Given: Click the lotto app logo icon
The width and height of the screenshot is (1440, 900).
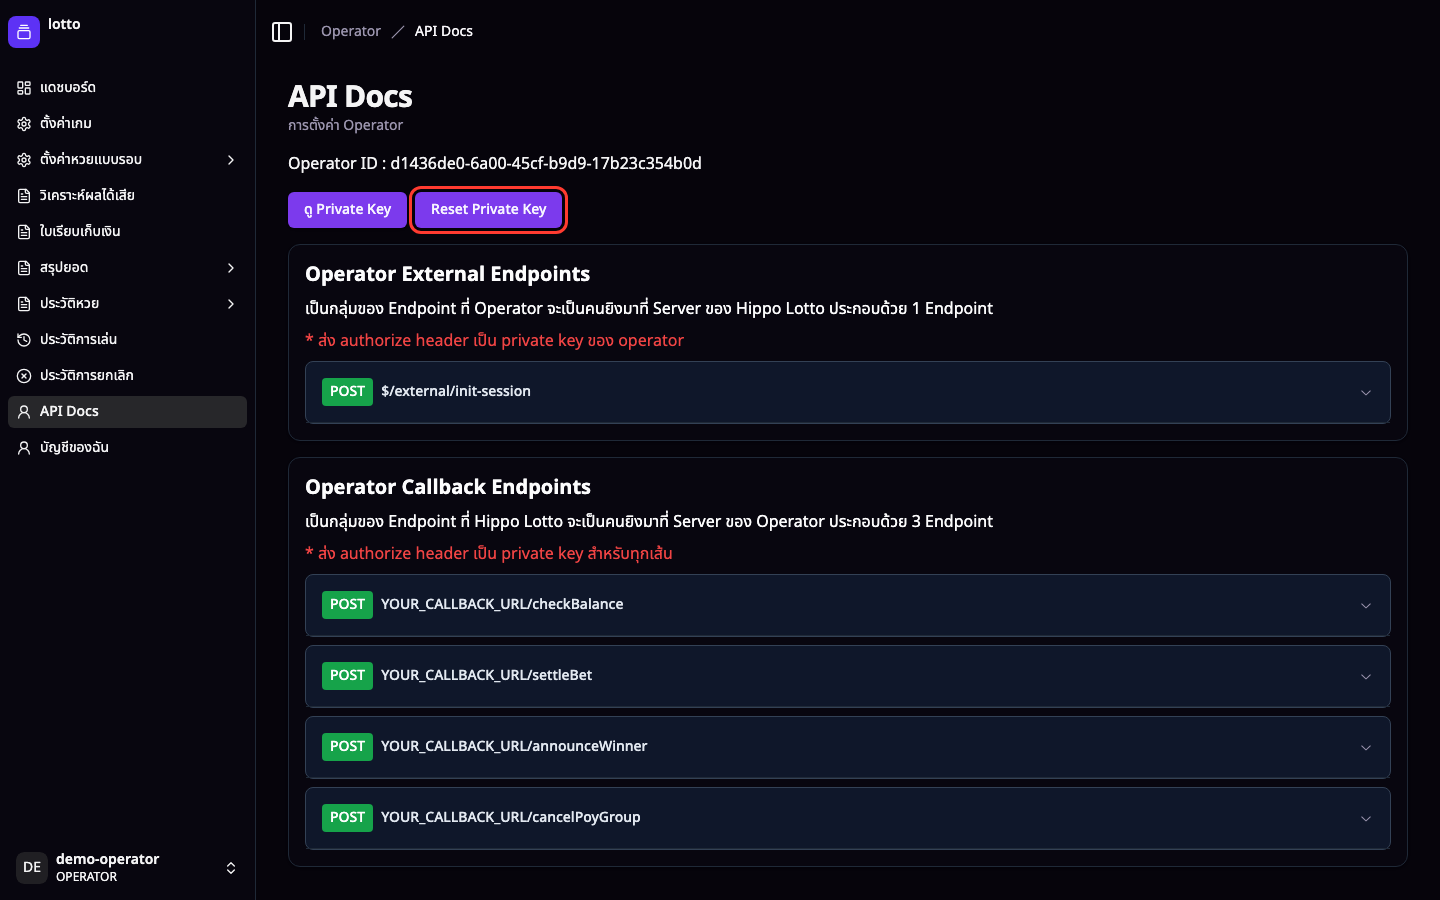Looking at the screenshot, I should (24, 32).
